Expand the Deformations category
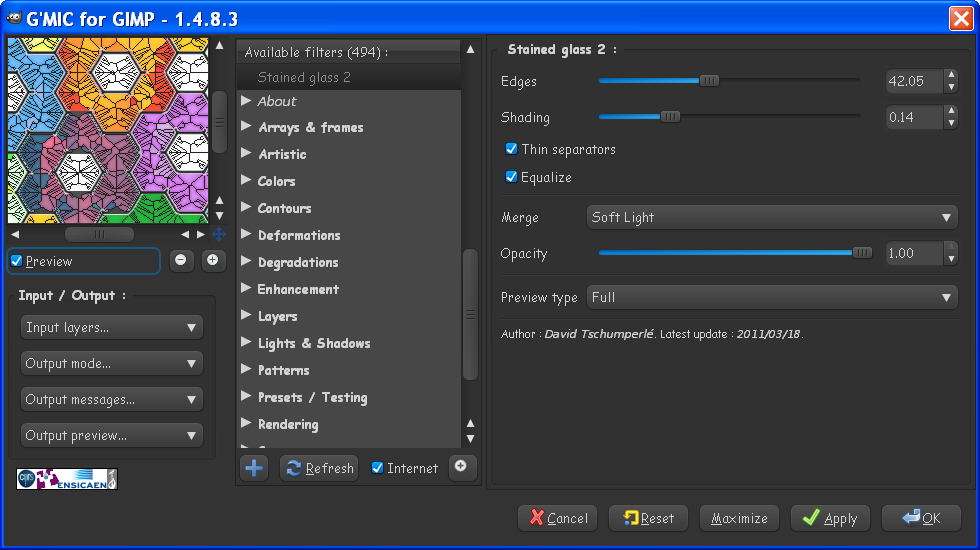The width and height of the screenshot is (980, 550). (x=246, y=234)
